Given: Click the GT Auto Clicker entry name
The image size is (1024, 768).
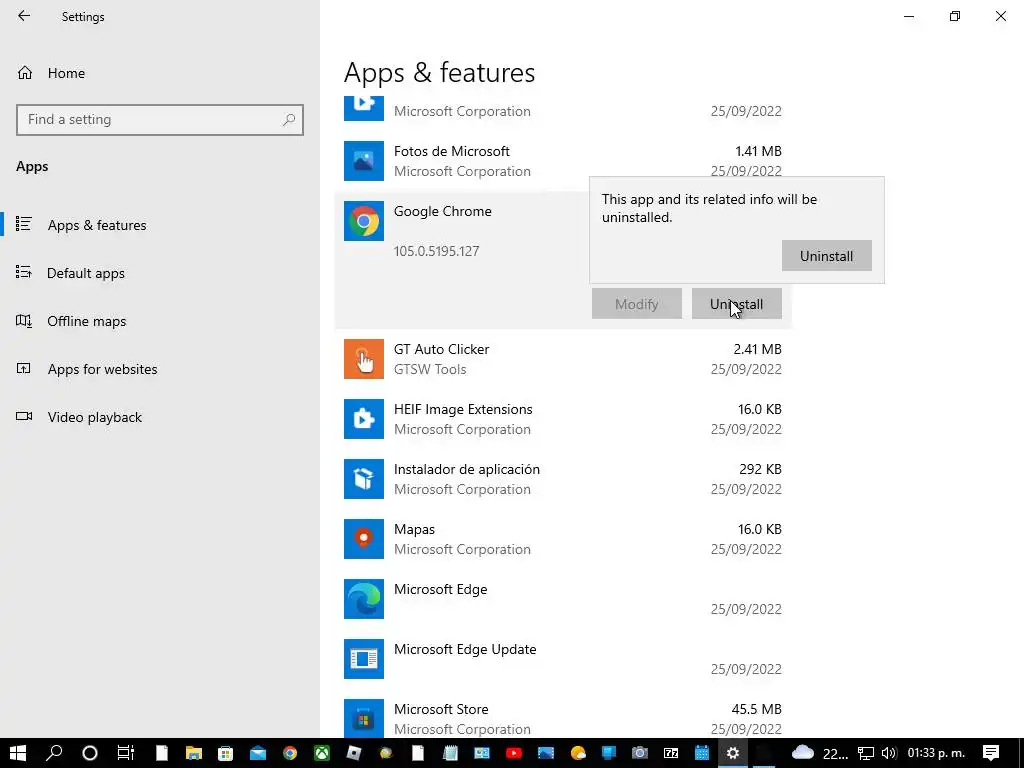Looking at the screenshot, I should coord(441,349).
